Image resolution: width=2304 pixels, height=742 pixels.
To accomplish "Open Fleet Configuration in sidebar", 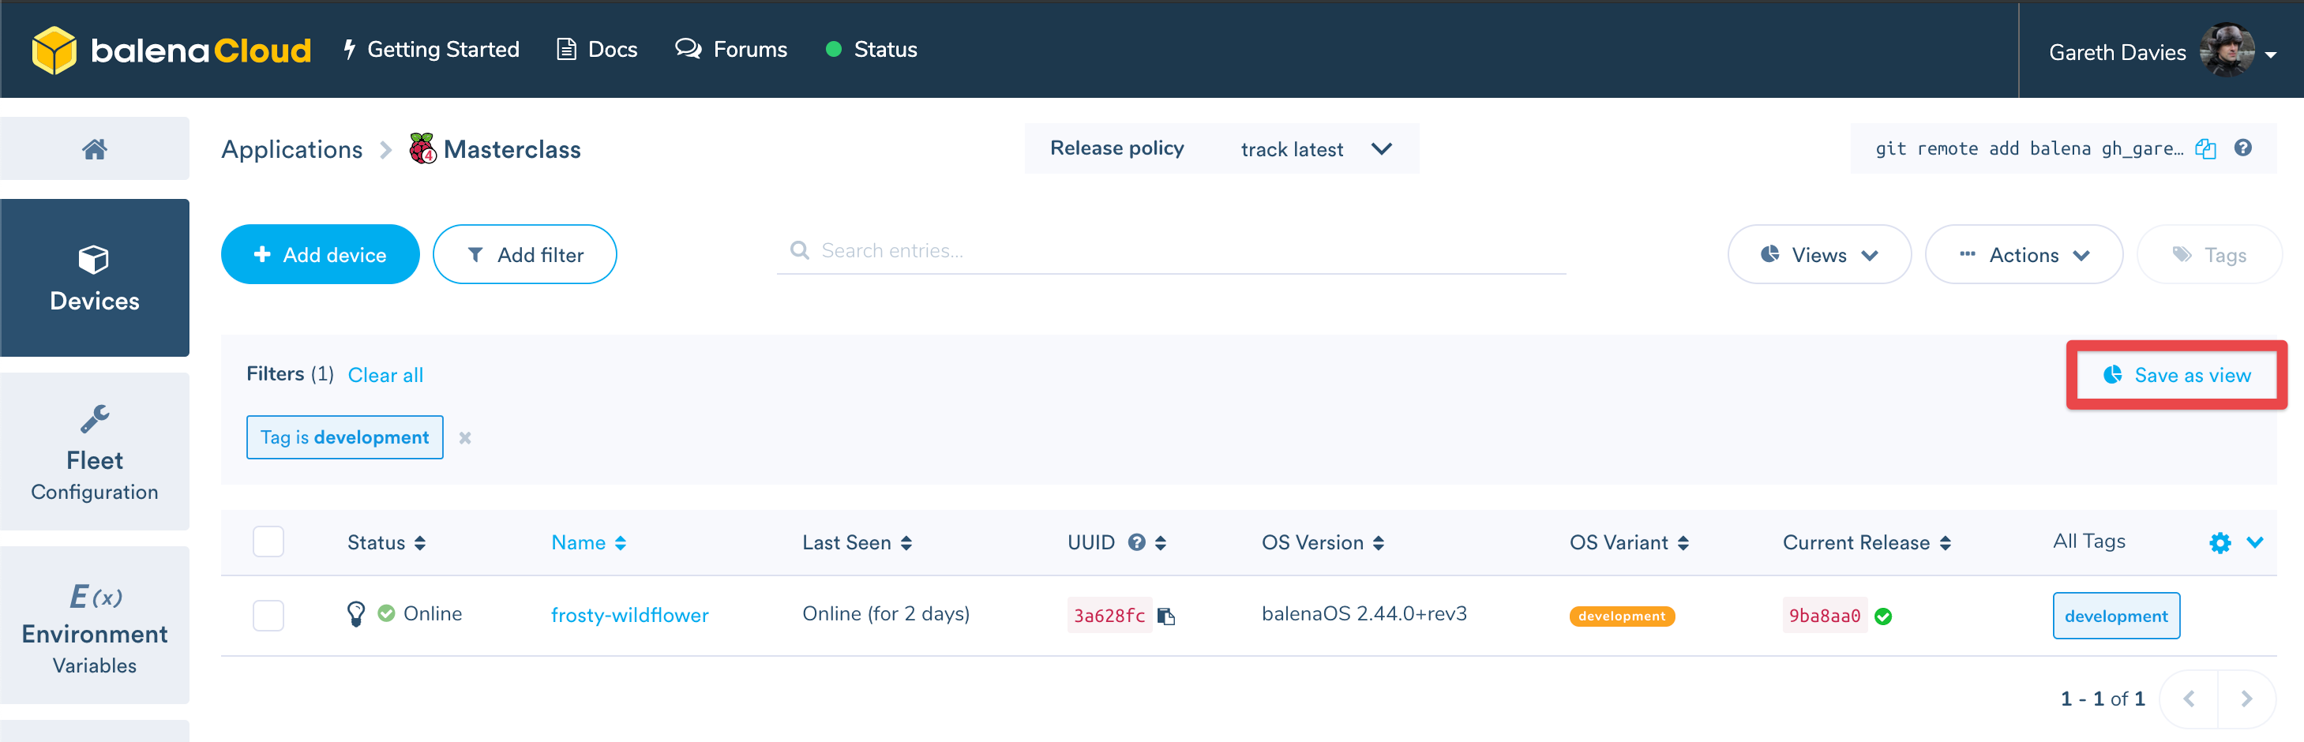I will point(94,452).
